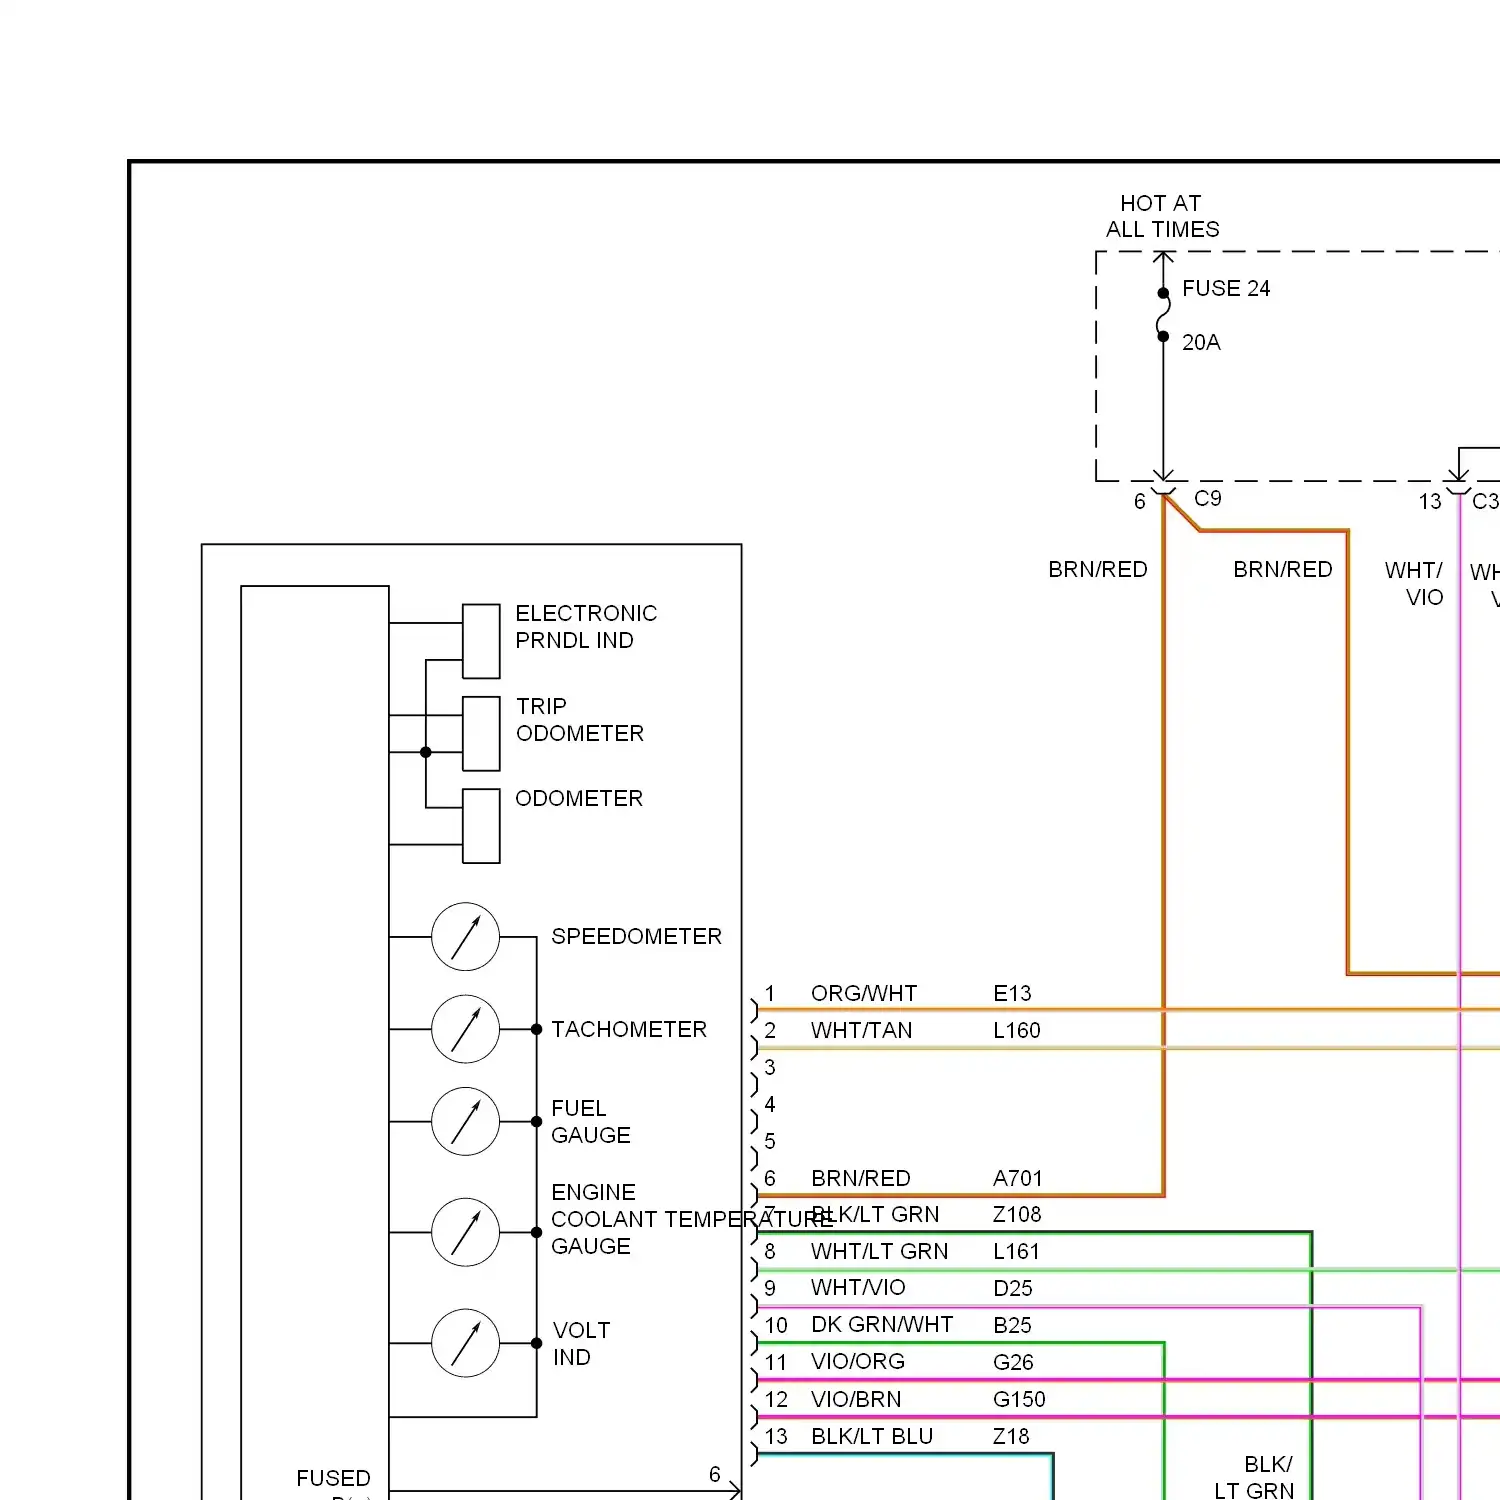
Task: Select connector pin number 4
Action: 770,1104
